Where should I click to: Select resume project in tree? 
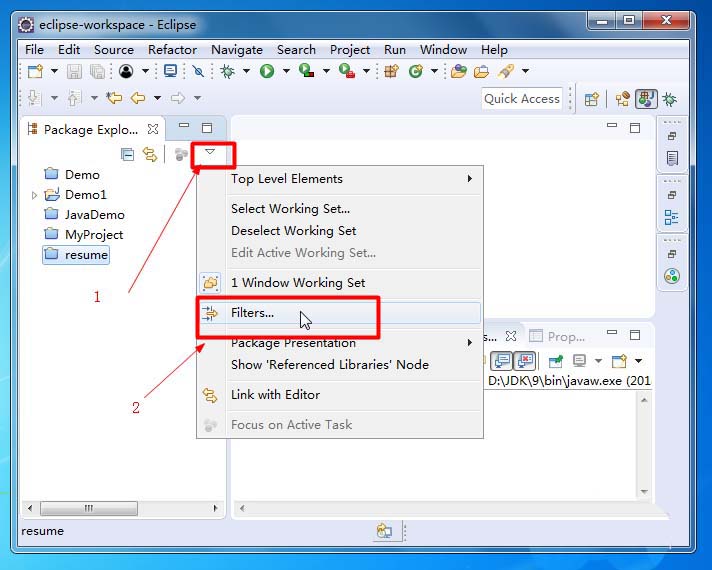pyautogui.click(x=76, y=255)
